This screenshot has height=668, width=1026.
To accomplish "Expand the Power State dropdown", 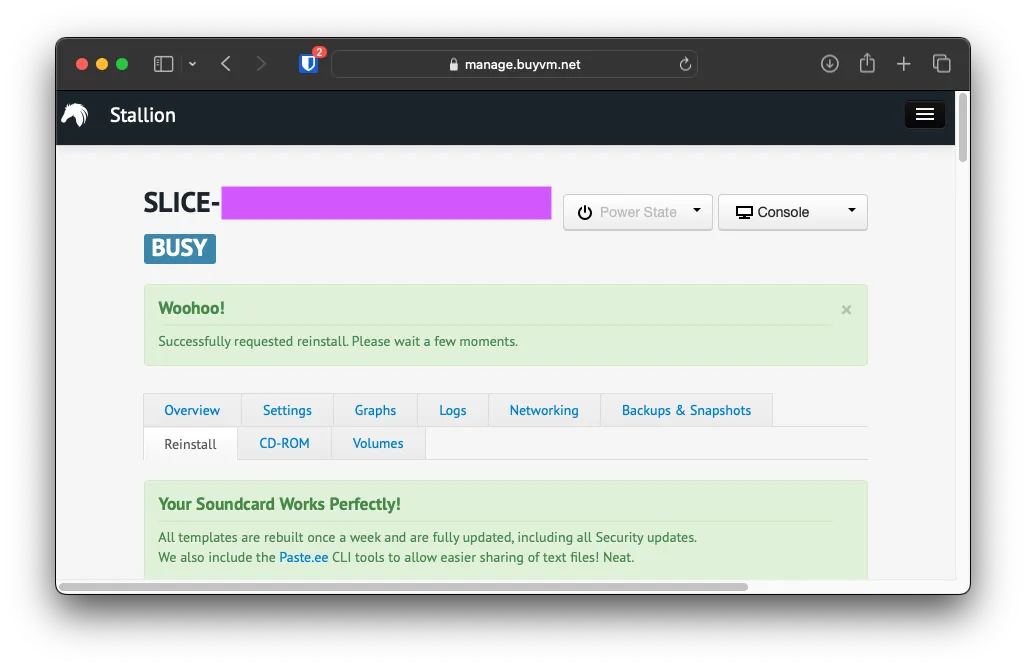I will (x=638, y=212).
